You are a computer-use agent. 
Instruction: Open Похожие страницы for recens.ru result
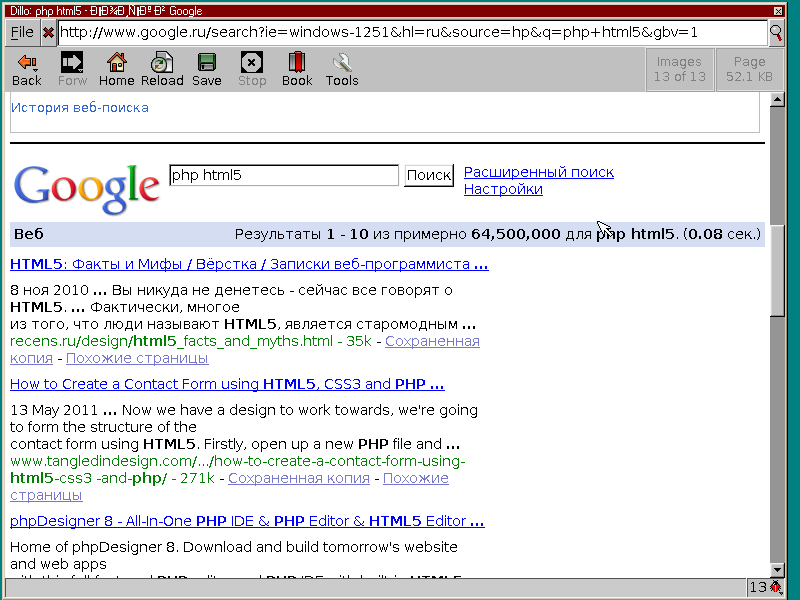tap(137, 358)
